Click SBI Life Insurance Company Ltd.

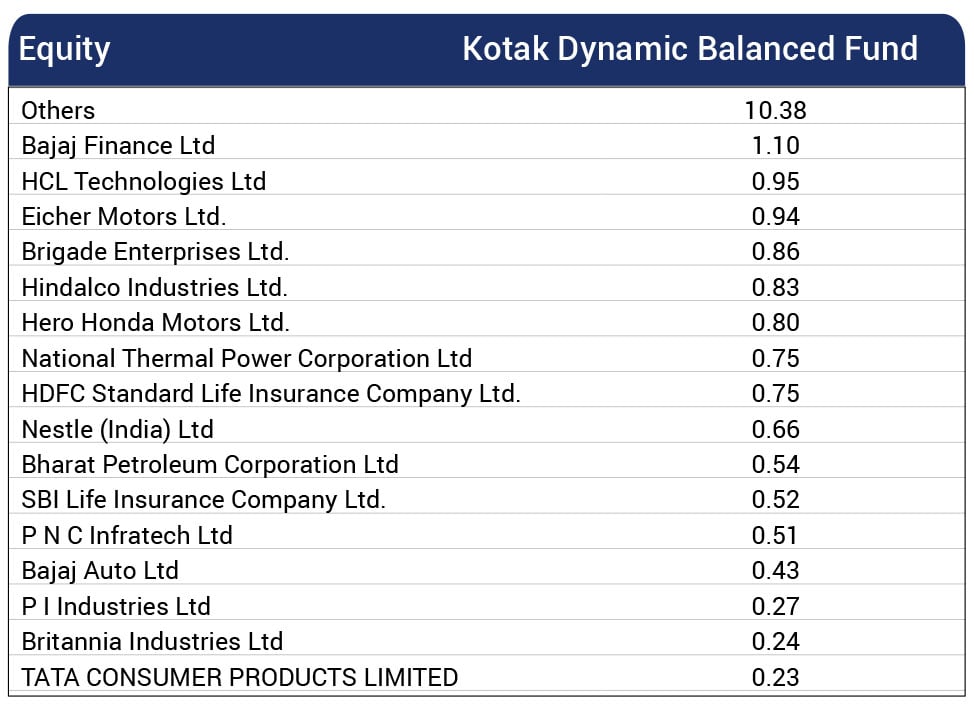tap(203, 500)
